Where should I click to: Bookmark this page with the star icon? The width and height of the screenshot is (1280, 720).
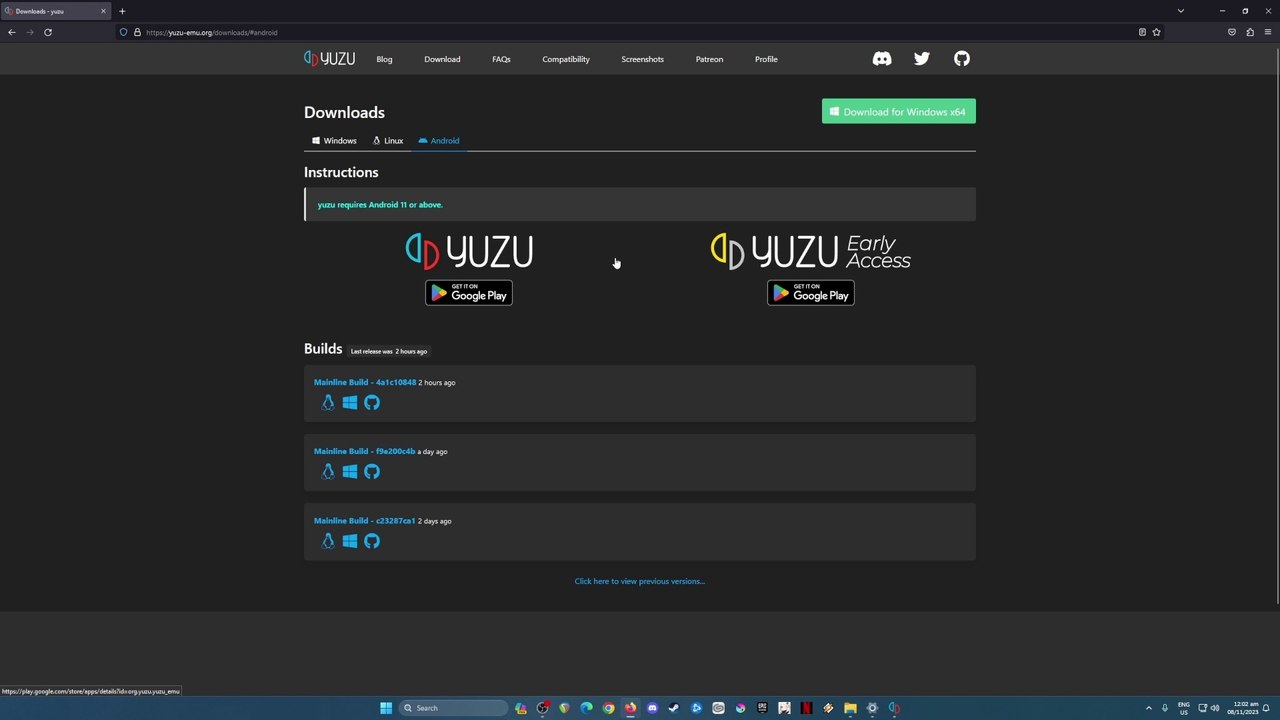pos(1157,32)
